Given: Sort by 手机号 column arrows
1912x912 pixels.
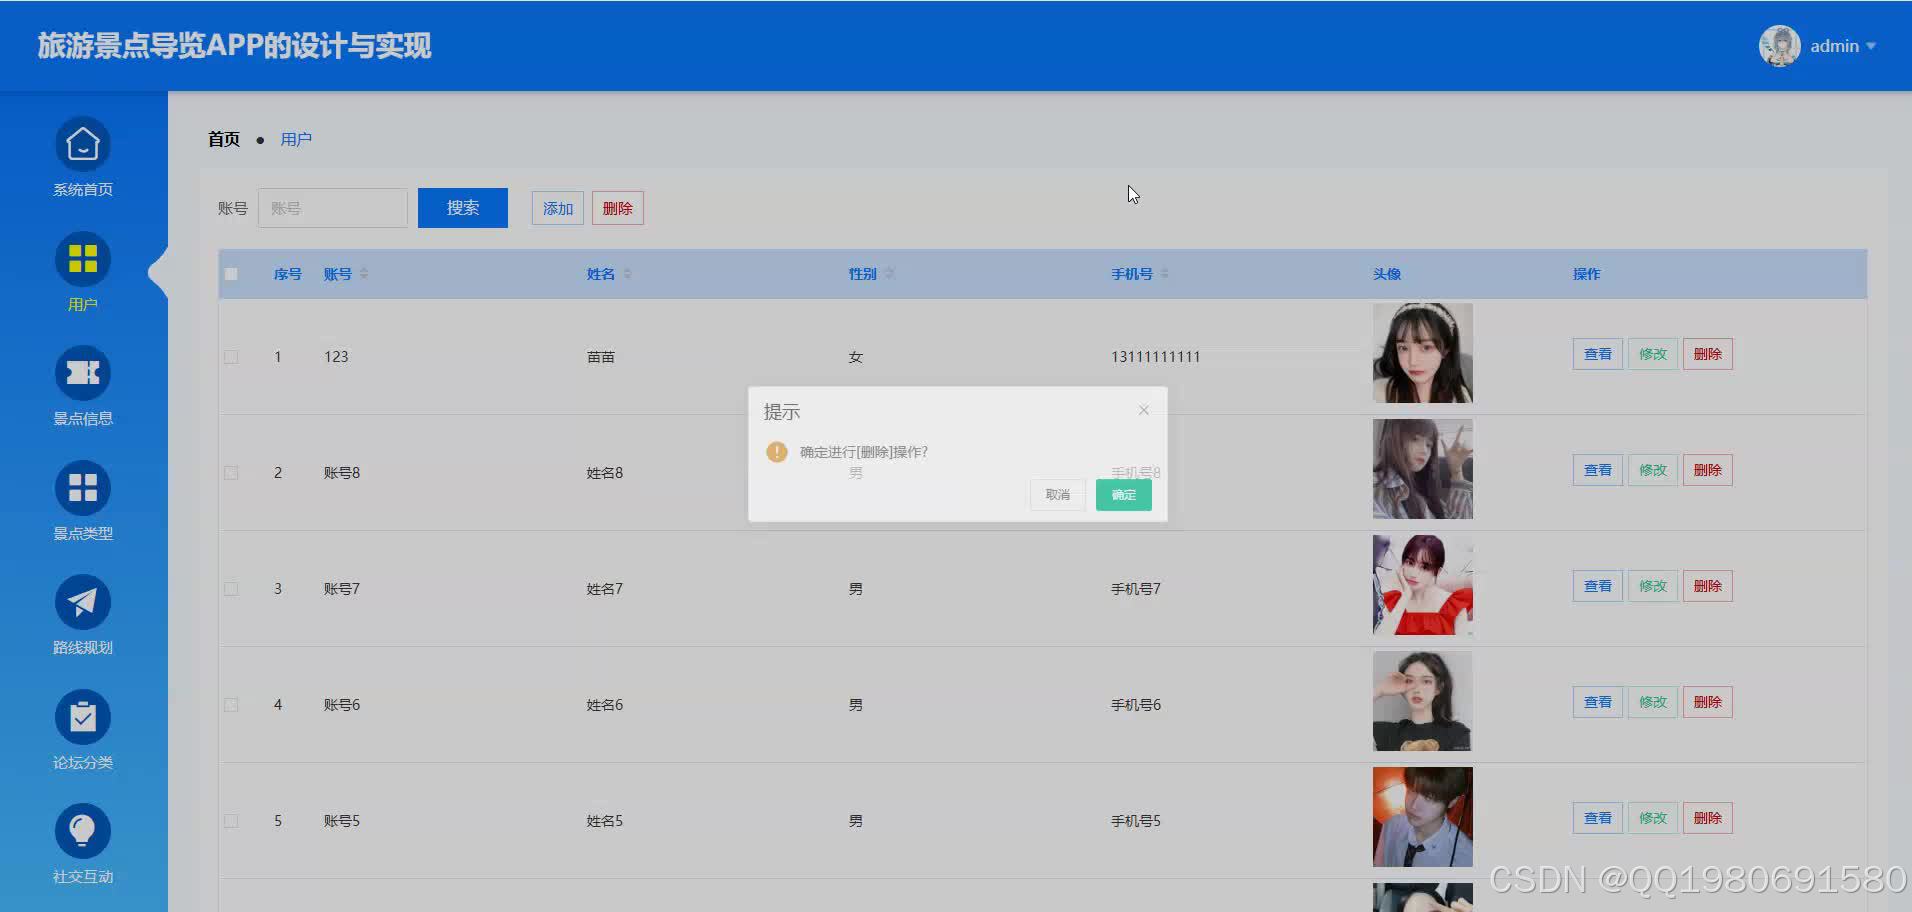Looking at the screenshot, I should 1165,274.
